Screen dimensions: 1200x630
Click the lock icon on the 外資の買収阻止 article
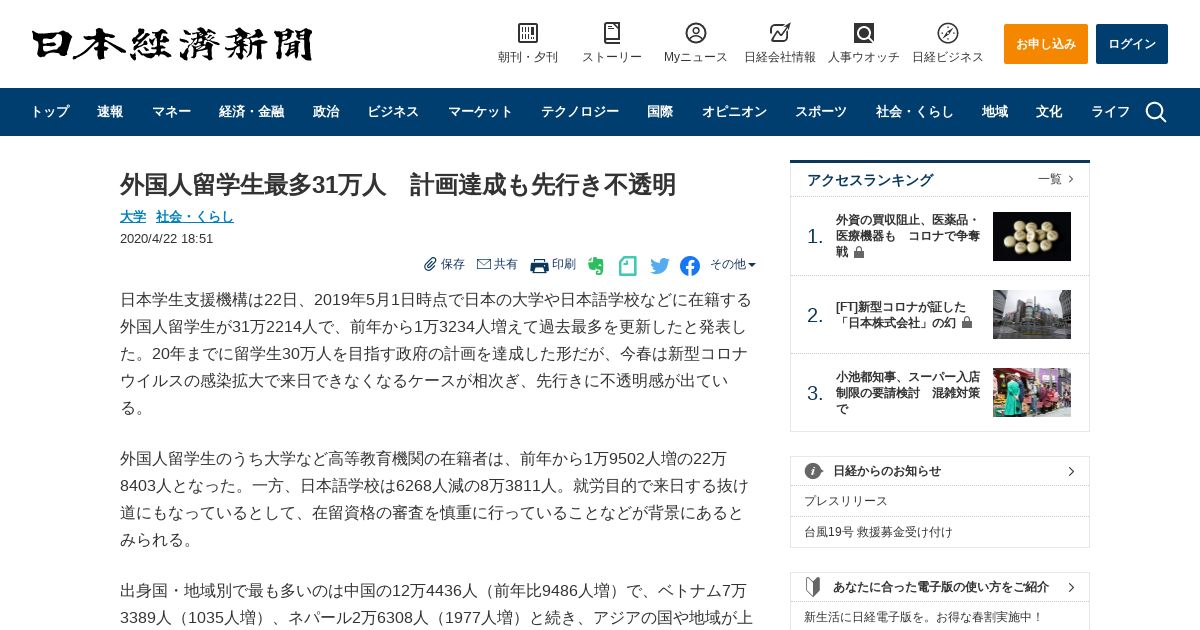tap(859, 252)
